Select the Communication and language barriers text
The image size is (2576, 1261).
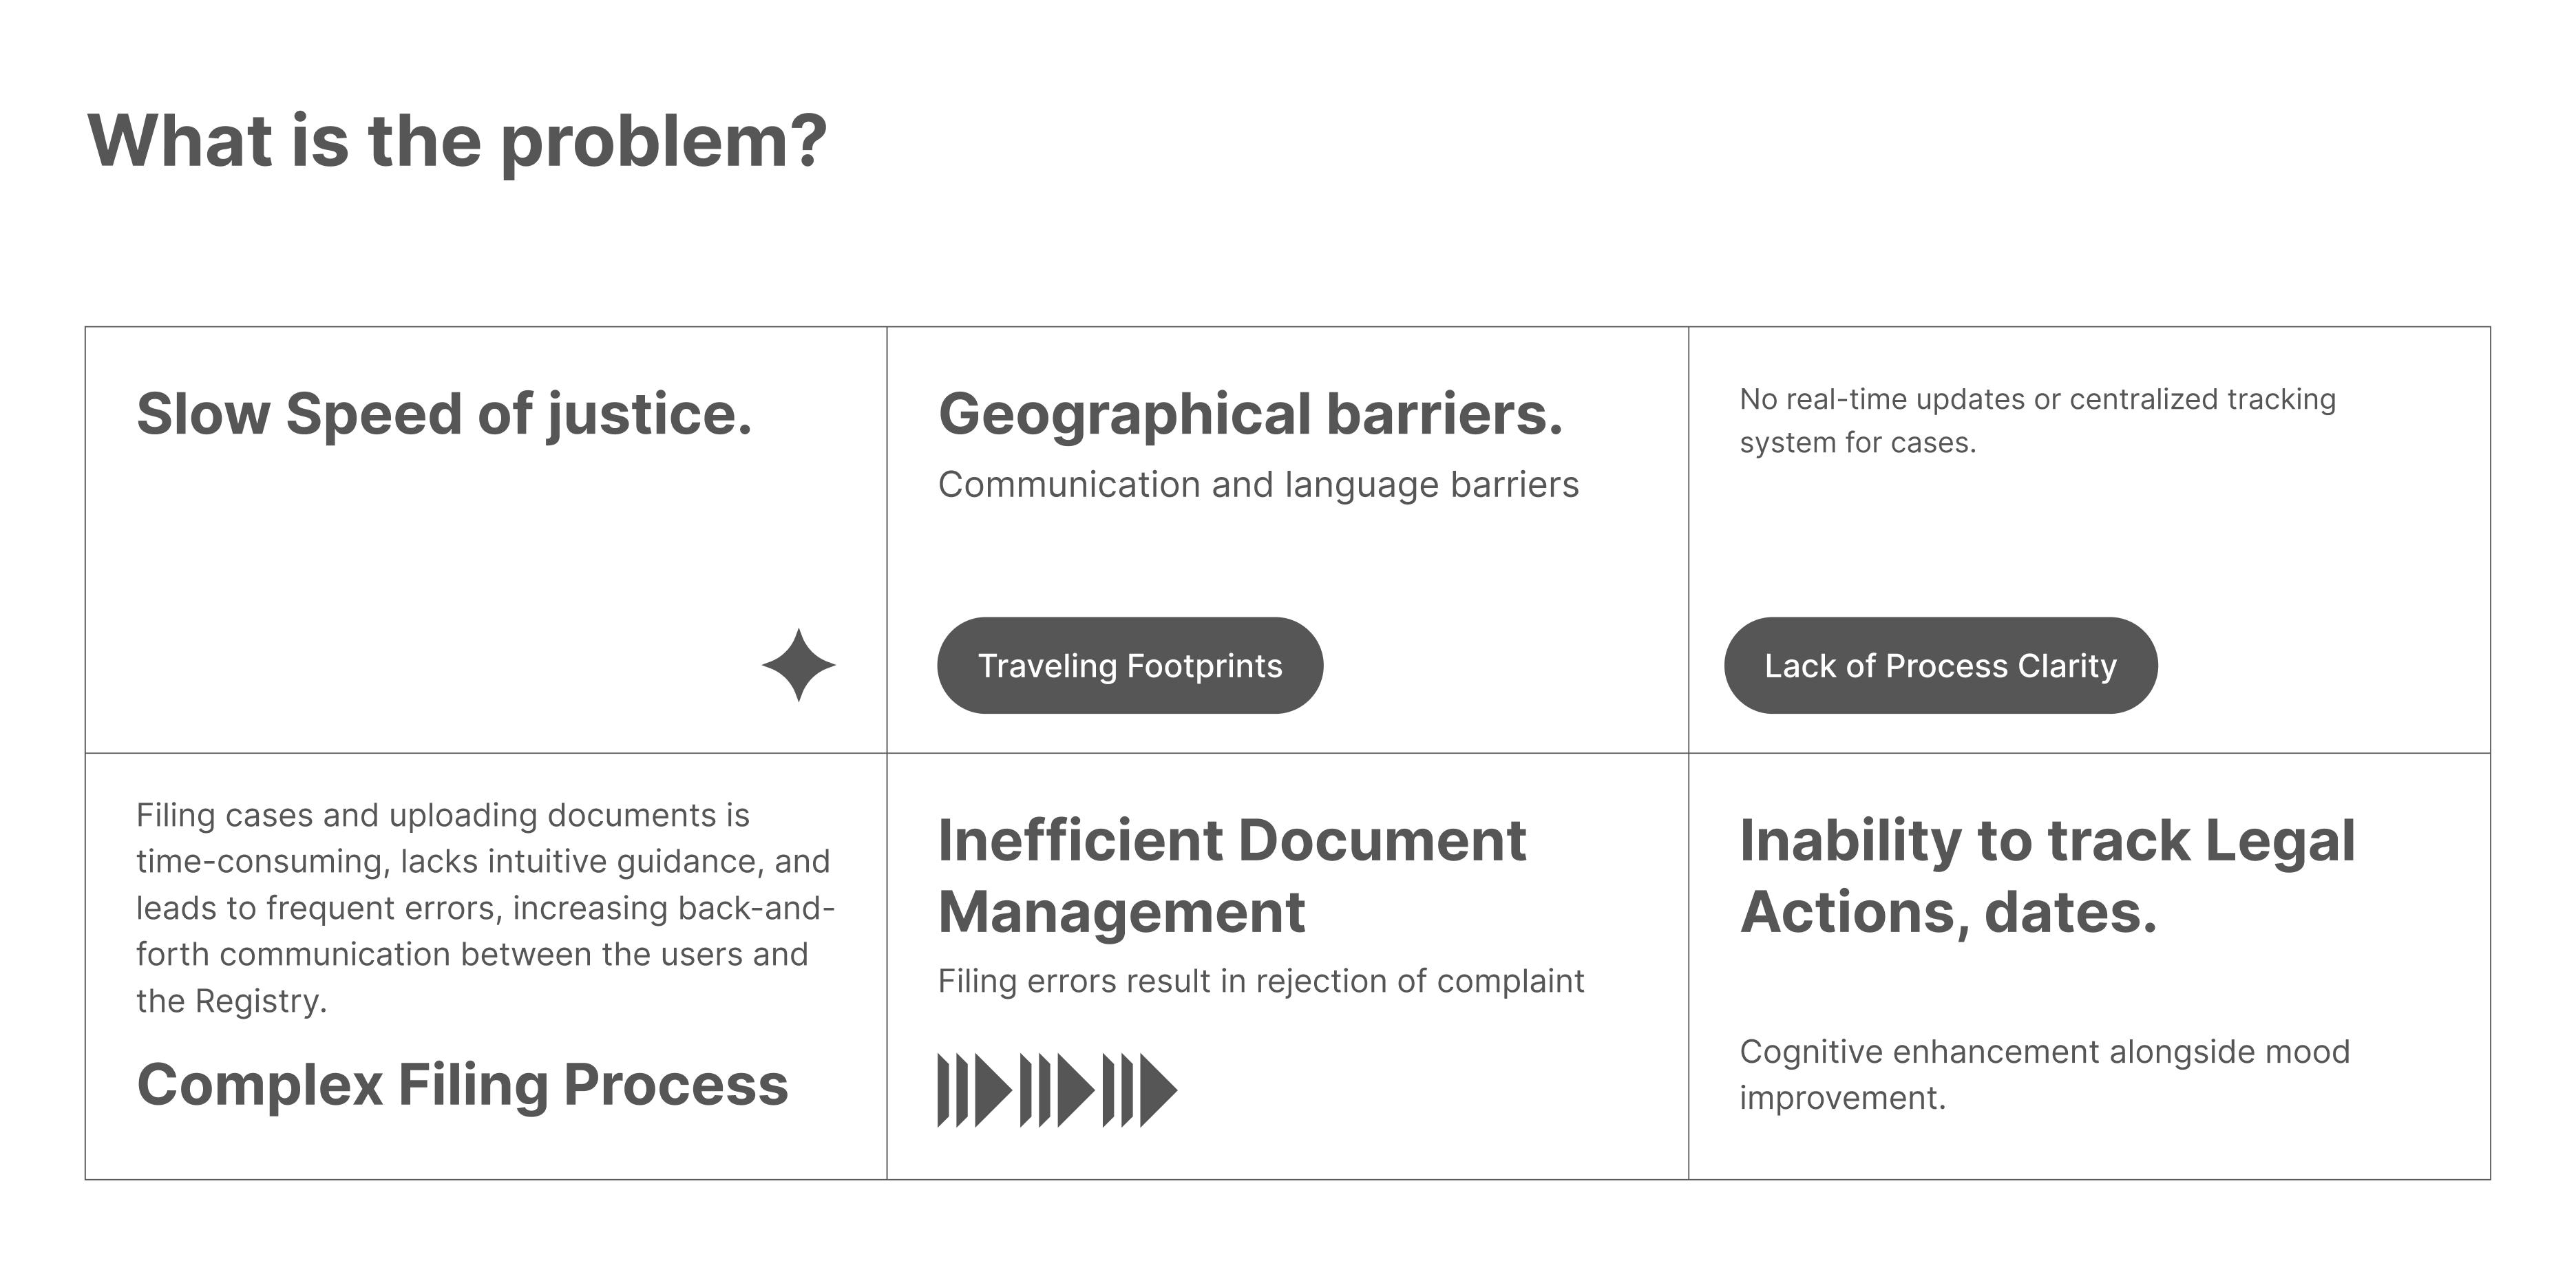point(1258,485)
